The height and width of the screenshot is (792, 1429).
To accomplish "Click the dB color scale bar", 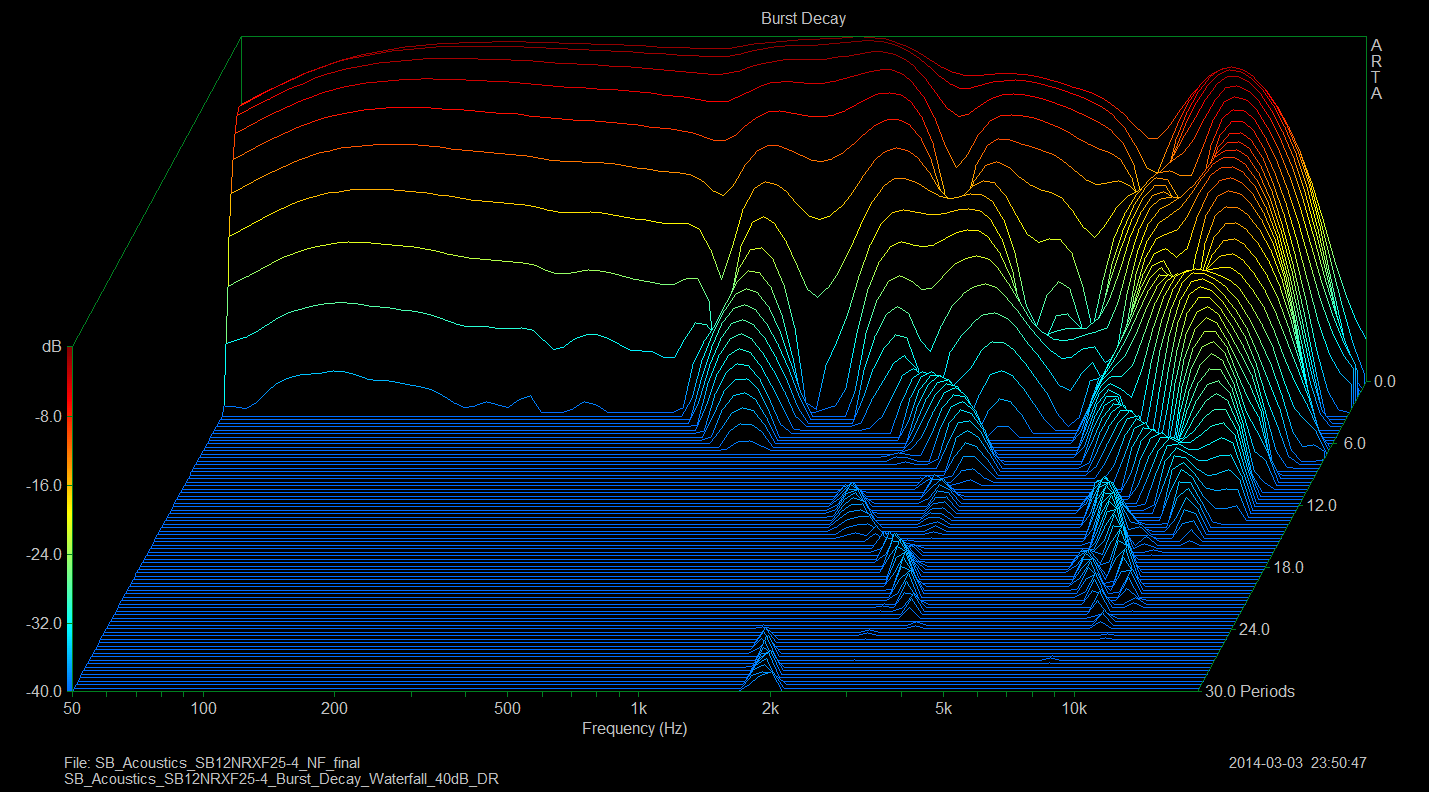I will (x=69, y=520).
